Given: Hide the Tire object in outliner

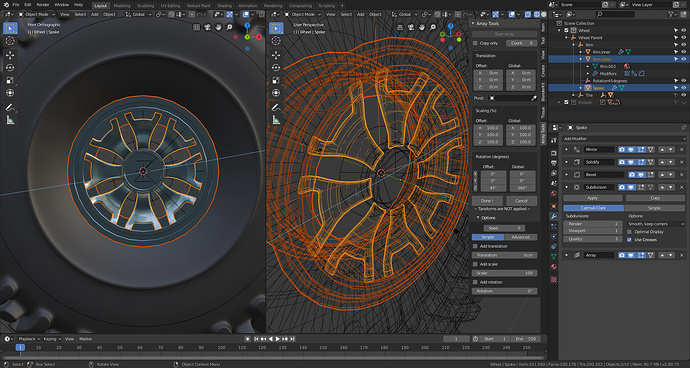Looking at the screenshot, I should [684, 95].
